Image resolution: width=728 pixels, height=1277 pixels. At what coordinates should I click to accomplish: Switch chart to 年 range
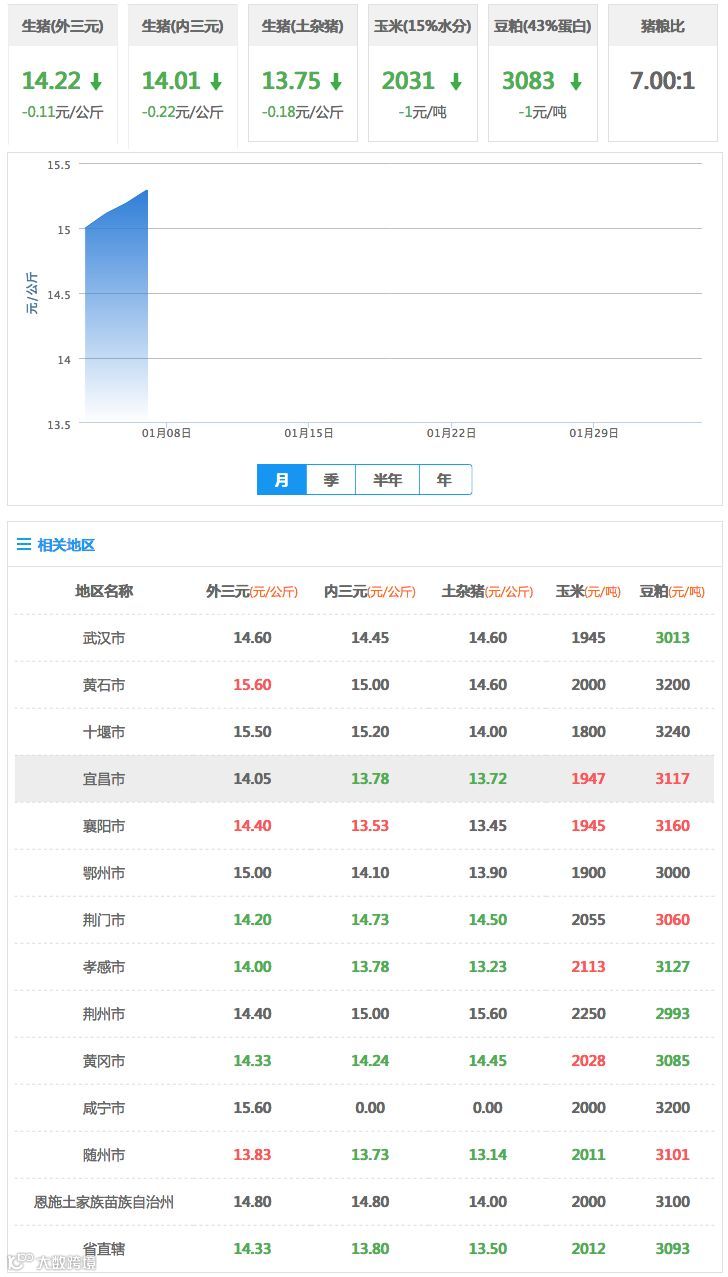pos(445,480)
